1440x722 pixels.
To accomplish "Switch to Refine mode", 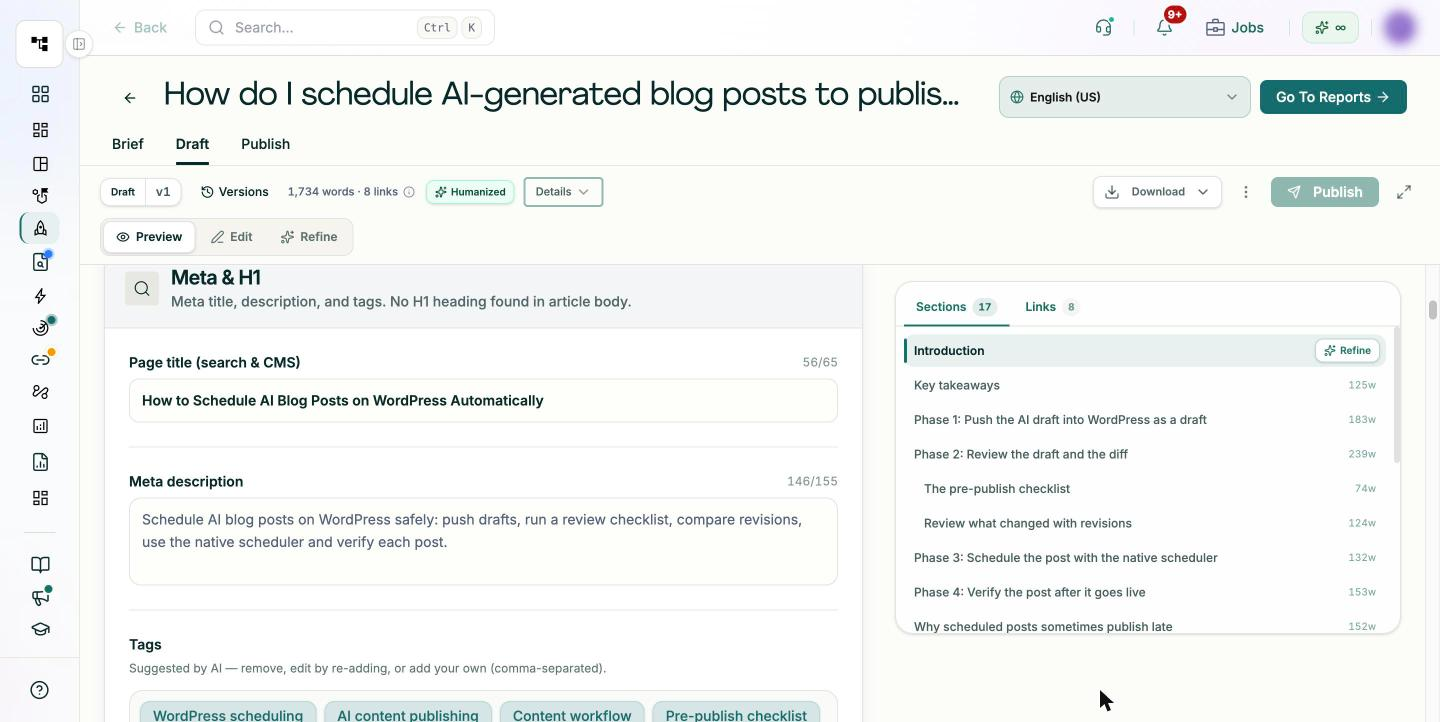I will coord(308,237).
